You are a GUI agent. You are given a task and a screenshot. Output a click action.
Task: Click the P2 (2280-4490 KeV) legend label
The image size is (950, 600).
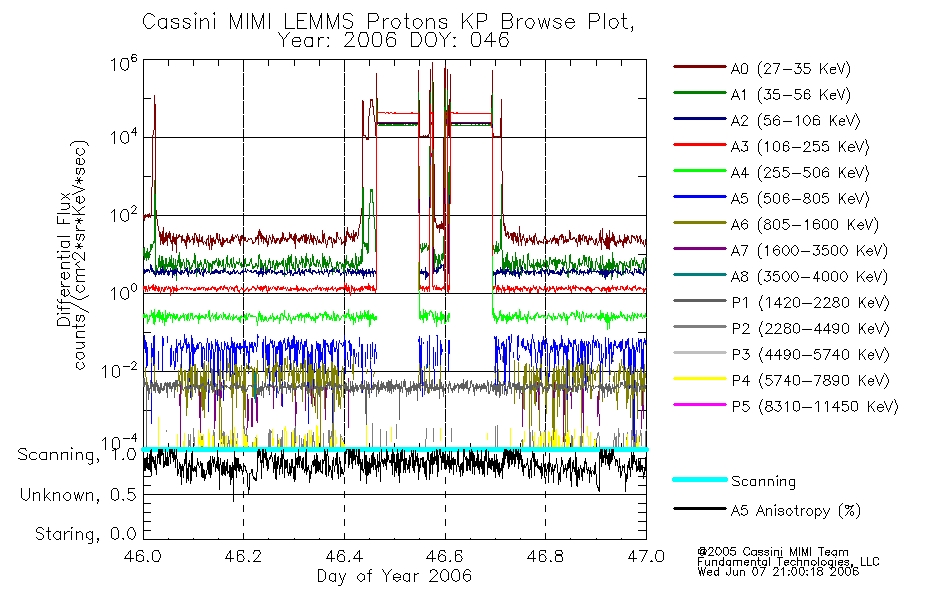tap(810, 329)
